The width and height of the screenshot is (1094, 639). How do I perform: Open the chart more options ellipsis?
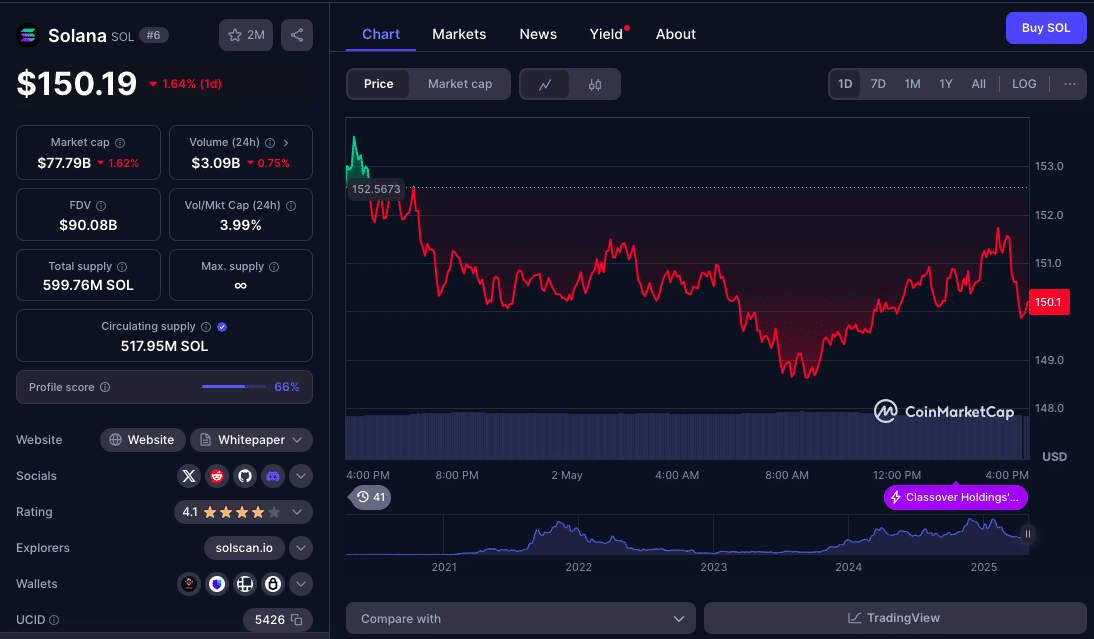(x=1070, y=84)
